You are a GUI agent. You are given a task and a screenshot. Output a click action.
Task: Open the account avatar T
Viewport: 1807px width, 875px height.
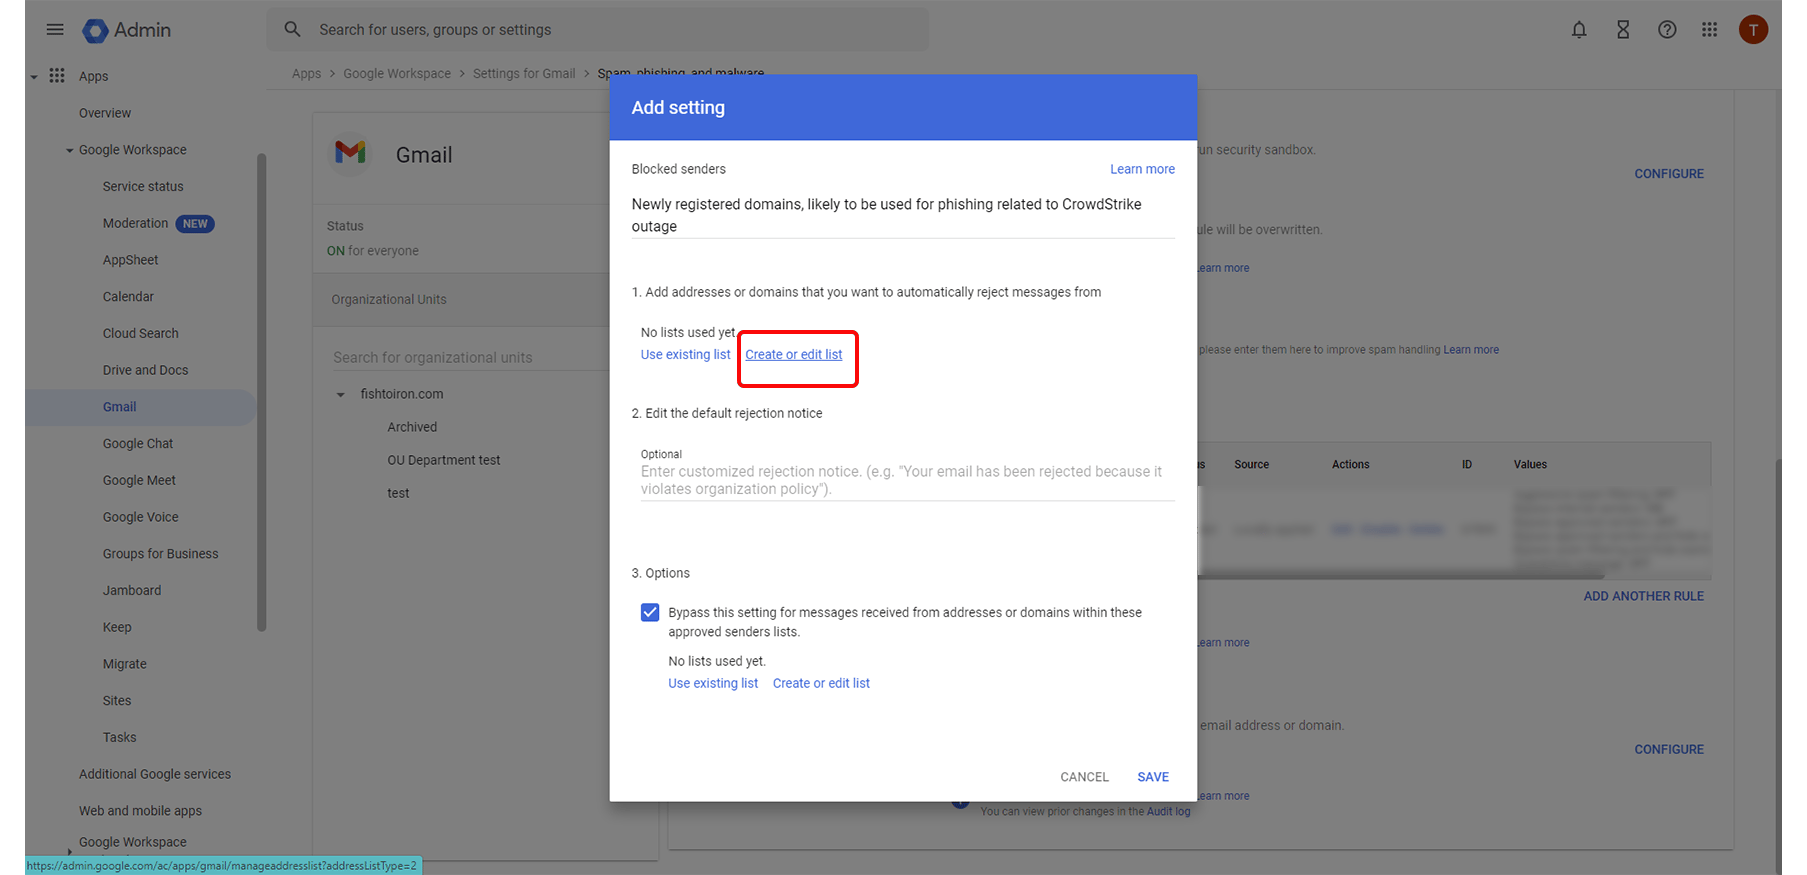pos(1753,30)
